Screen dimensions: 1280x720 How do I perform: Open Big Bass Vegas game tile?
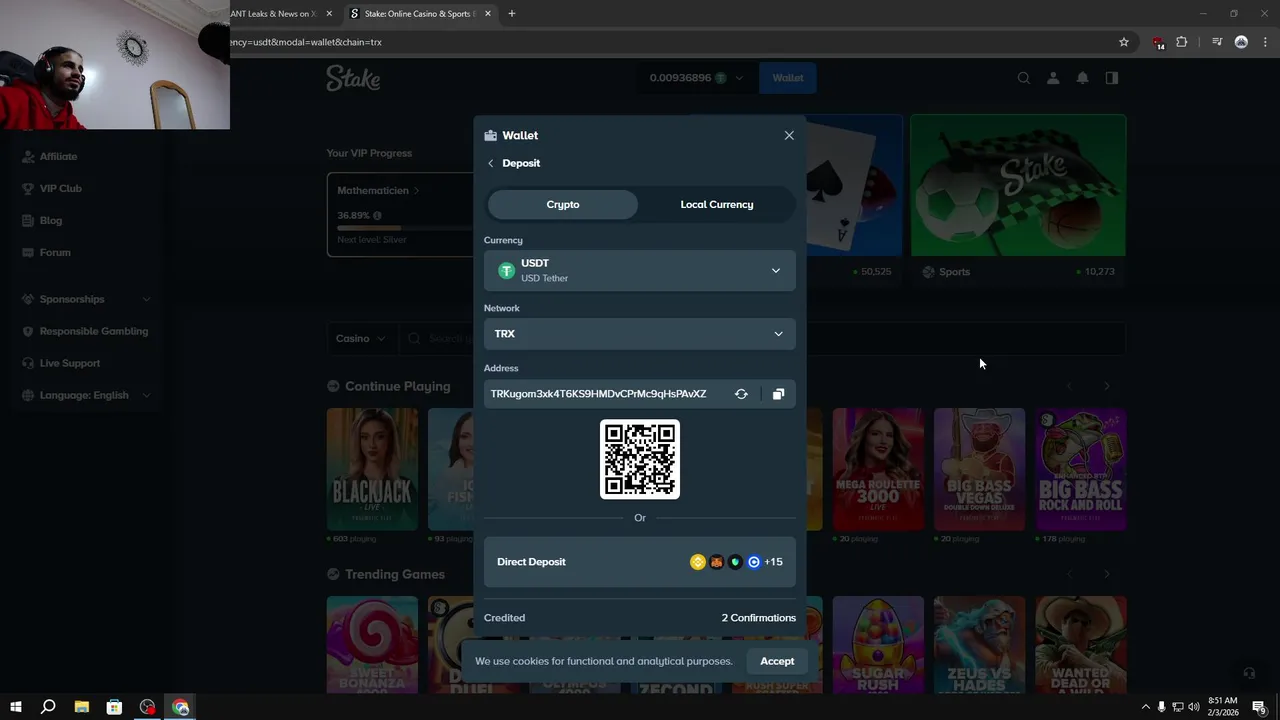point(979,469)
